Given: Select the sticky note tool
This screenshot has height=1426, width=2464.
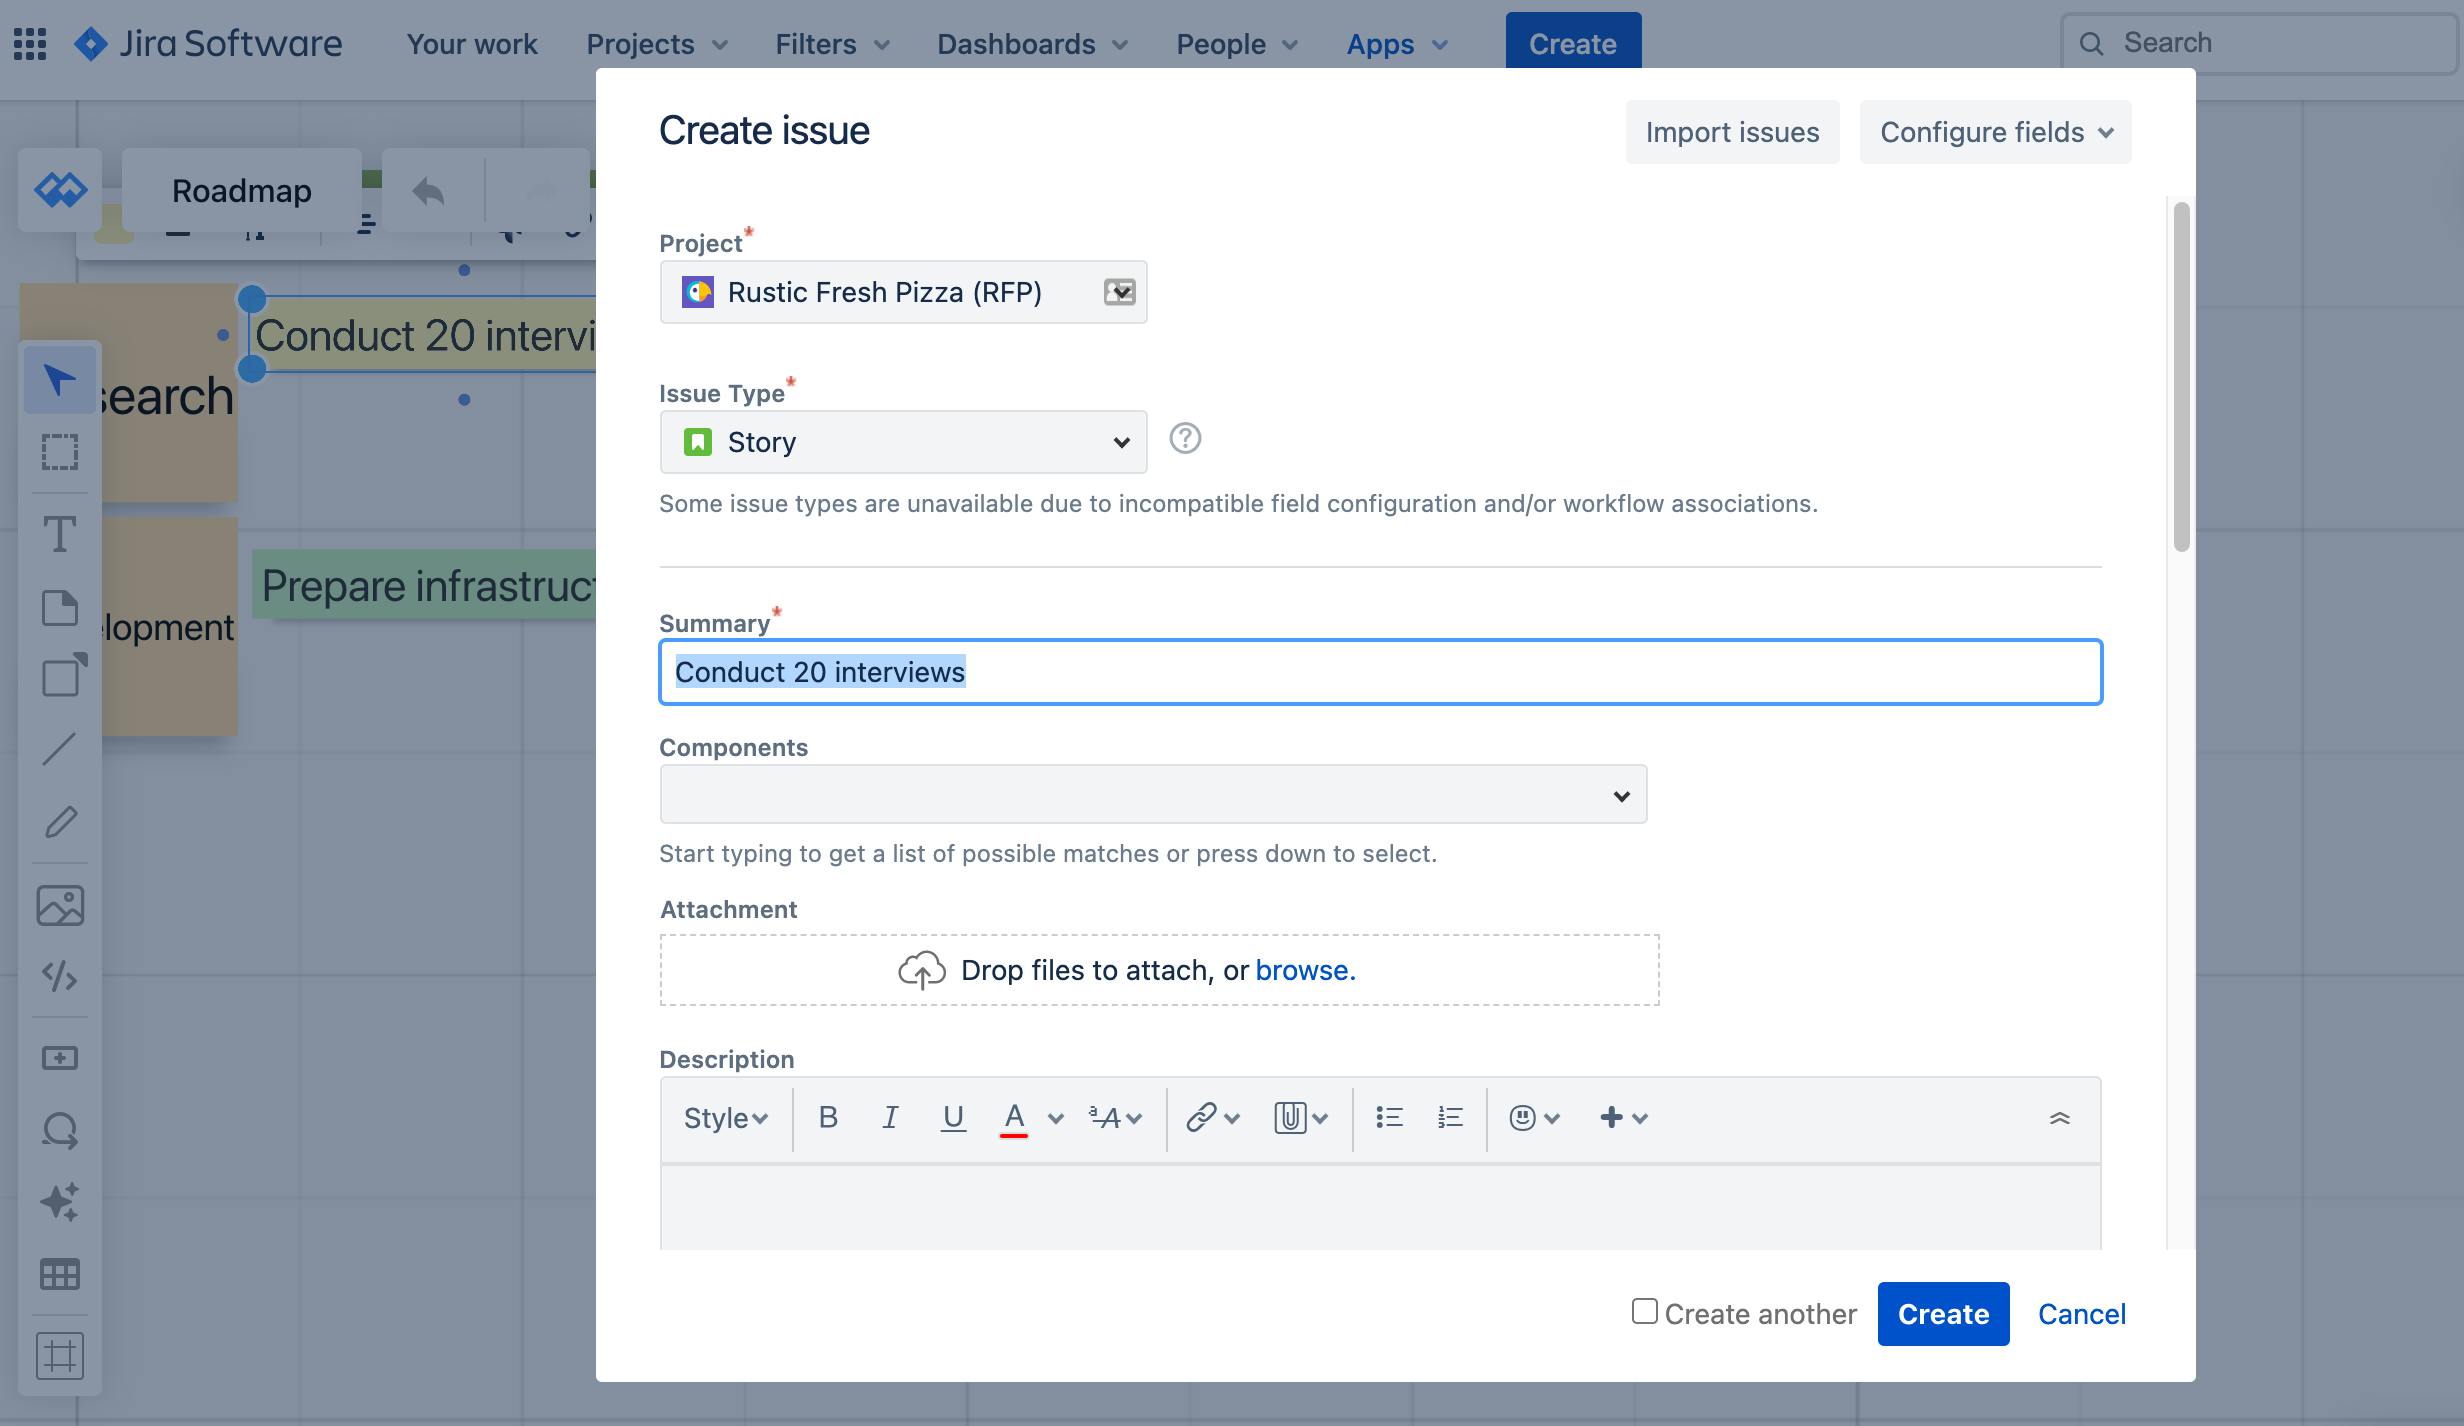Looking at the screenshot, I should (60, 607).
